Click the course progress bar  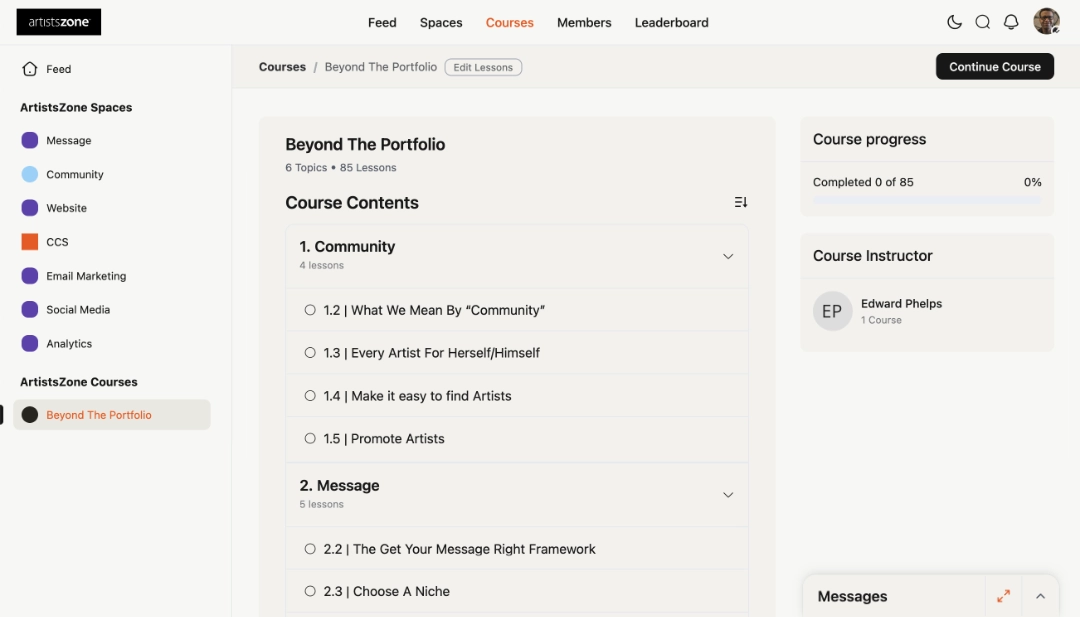click(926, 200)
